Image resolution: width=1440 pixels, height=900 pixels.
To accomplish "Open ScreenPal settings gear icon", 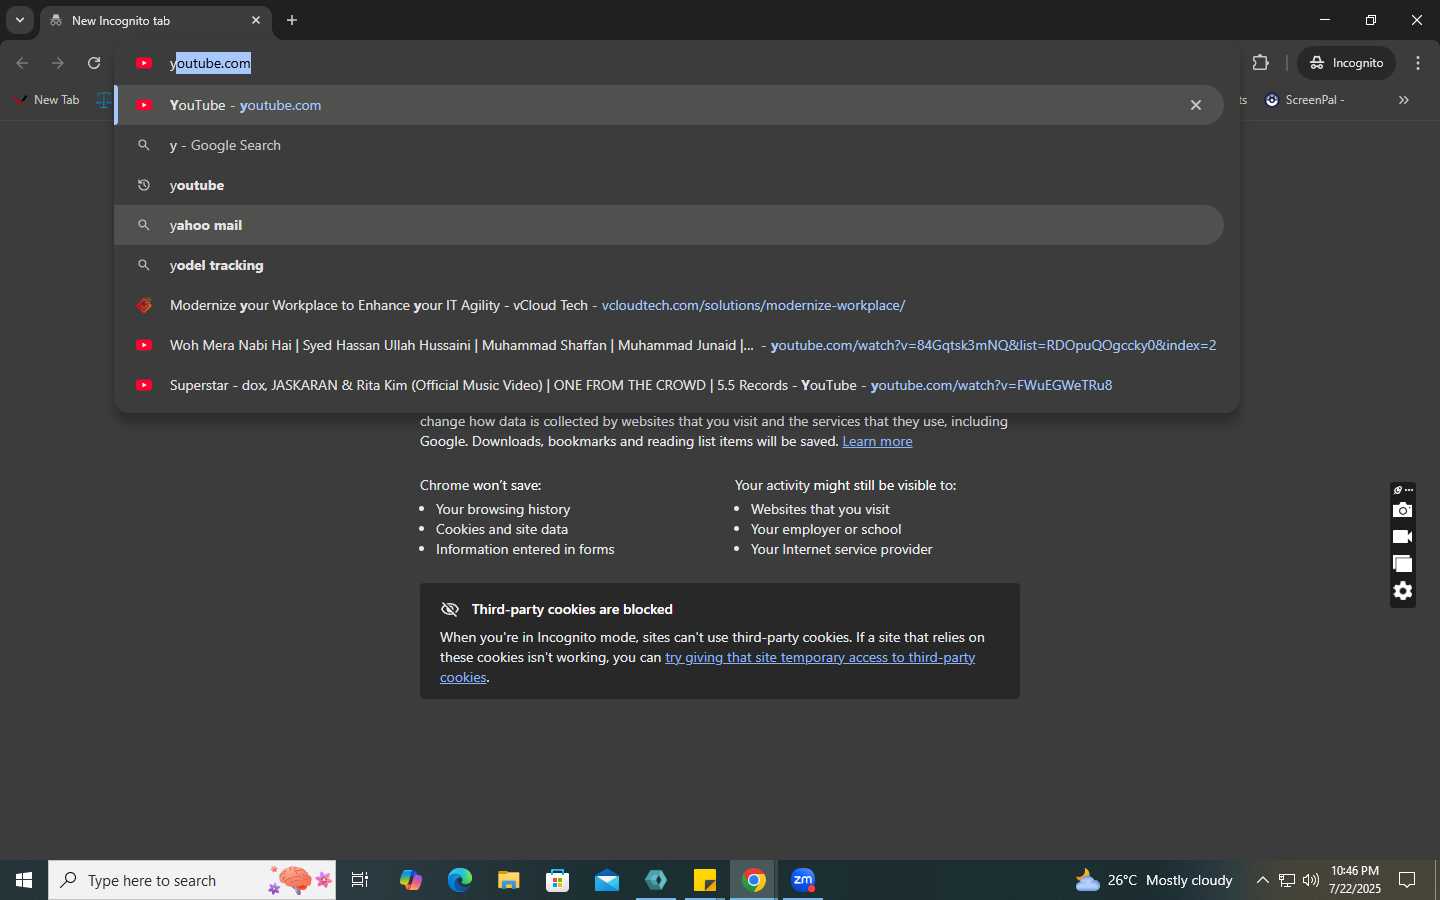I will (1403, 591).
